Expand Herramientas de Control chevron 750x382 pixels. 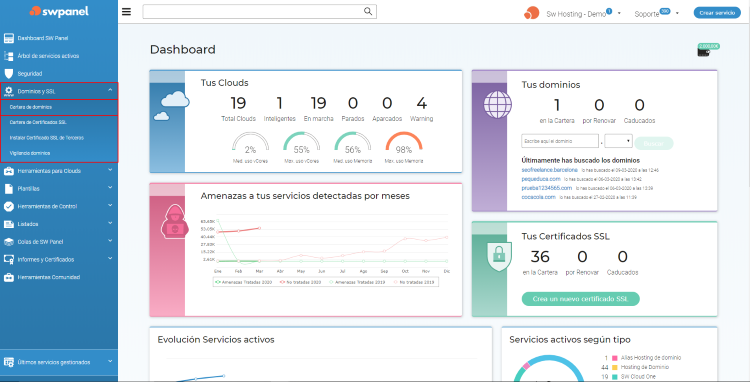(x=110, y=205)
